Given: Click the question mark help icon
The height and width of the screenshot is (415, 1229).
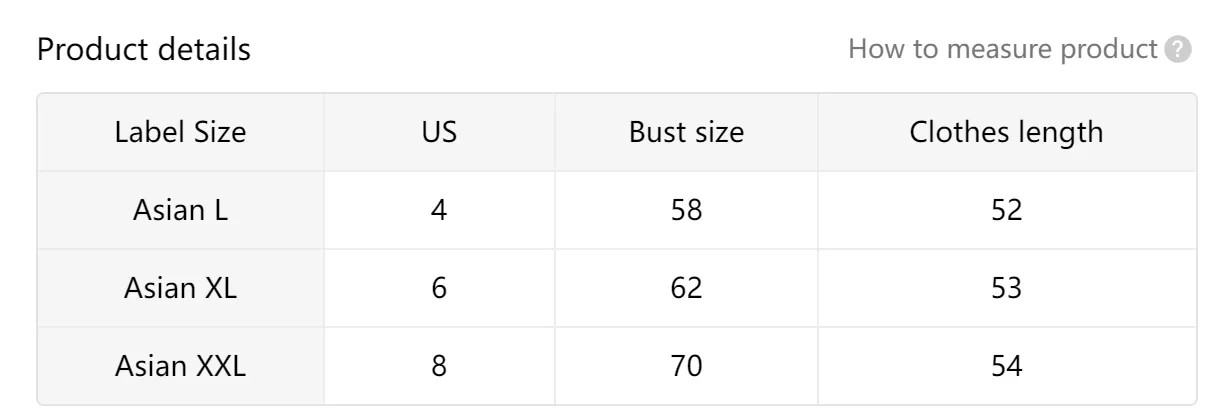Looking at the screenshot, I should [1180, 50].
